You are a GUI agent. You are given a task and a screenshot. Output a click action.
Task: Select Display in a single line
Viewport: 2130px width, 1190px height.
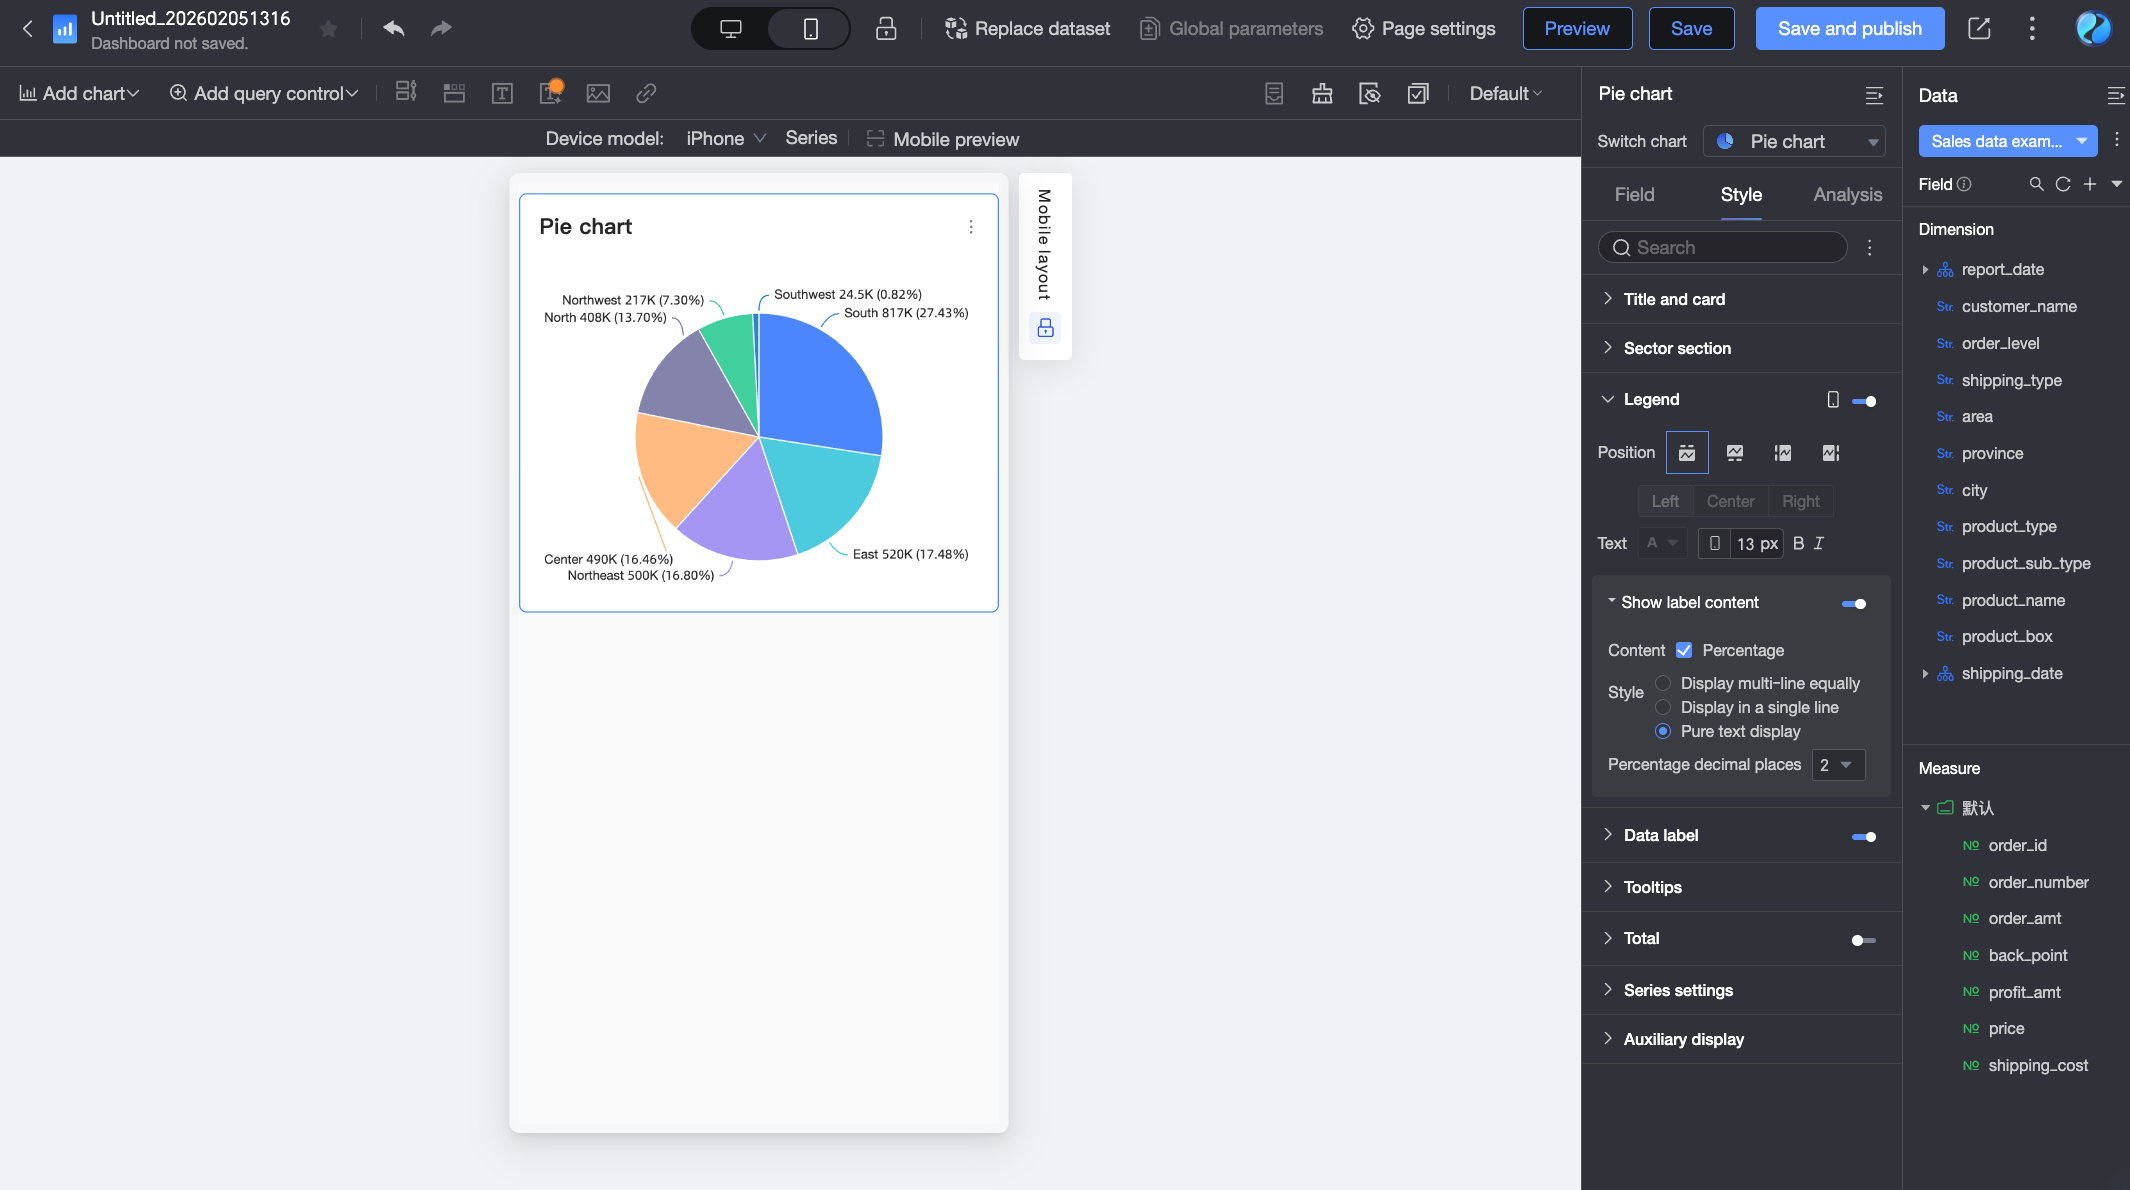1663,707
